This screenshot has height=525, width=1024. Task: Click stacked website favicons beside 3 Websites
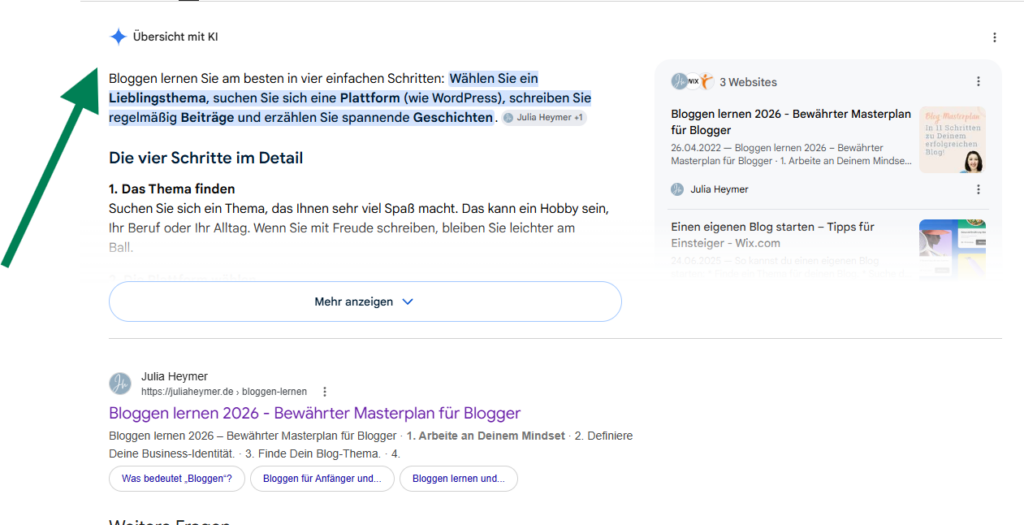[693, 82]
